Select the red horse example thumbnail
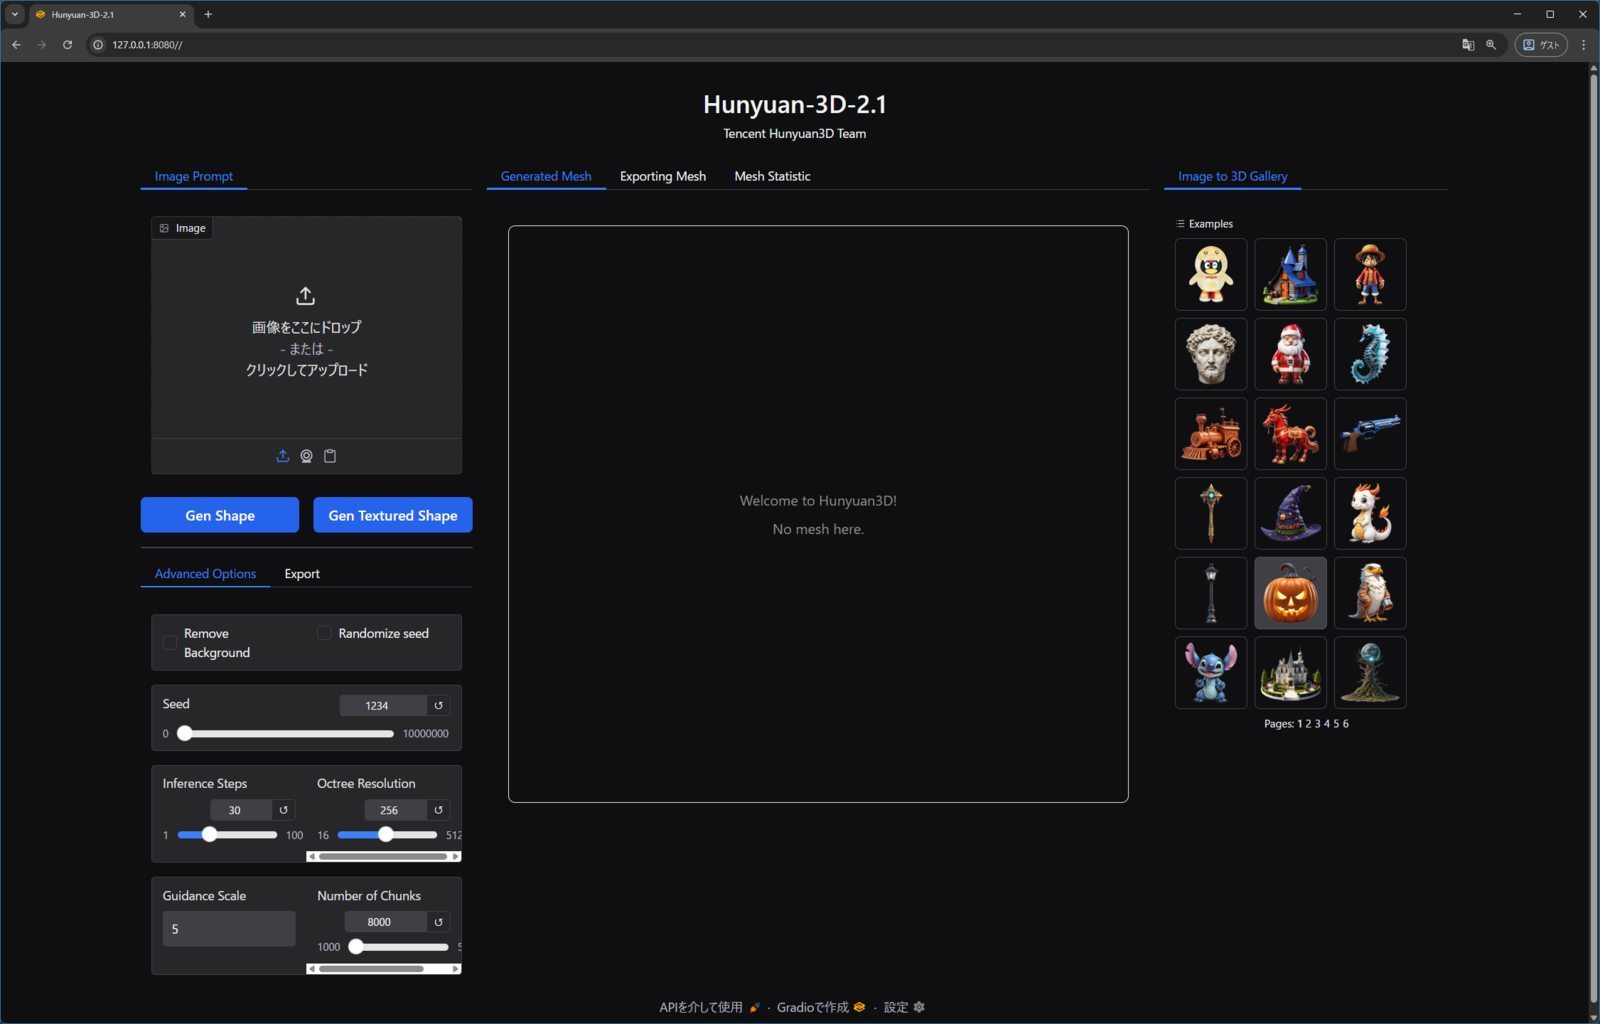This screenshot has height=1024, width=1600. 1291,434
